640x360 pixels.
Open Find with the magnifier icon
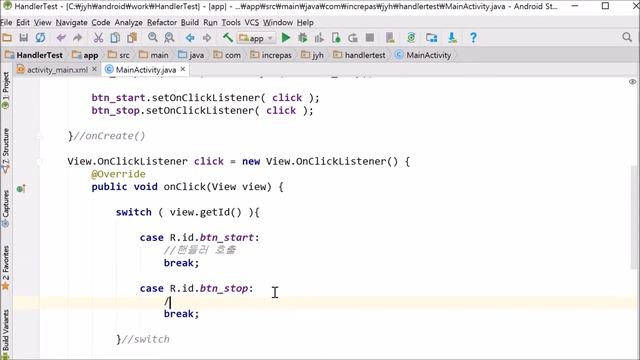[x=153, y=38]
